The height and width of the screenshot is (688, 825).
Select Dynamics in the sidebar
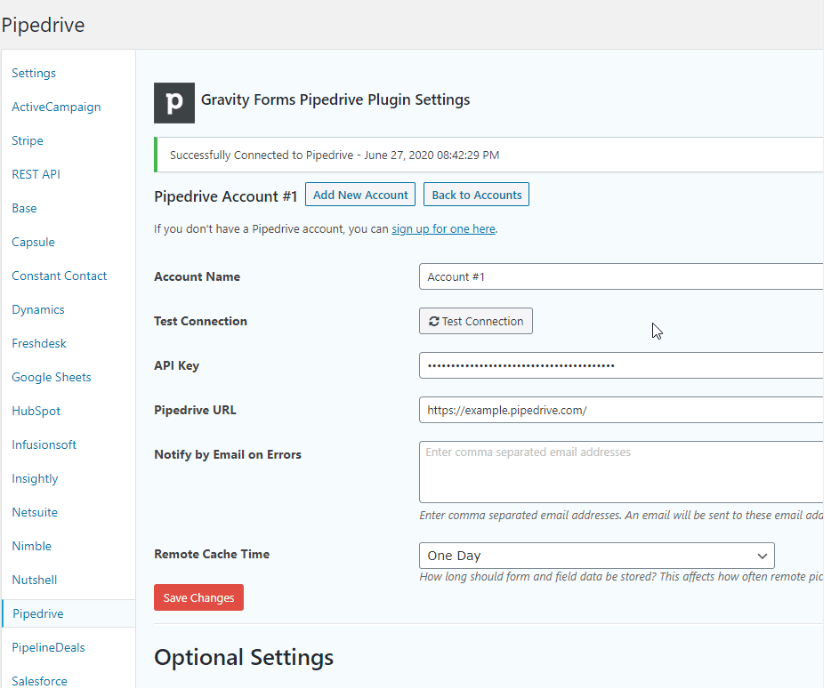38,309
